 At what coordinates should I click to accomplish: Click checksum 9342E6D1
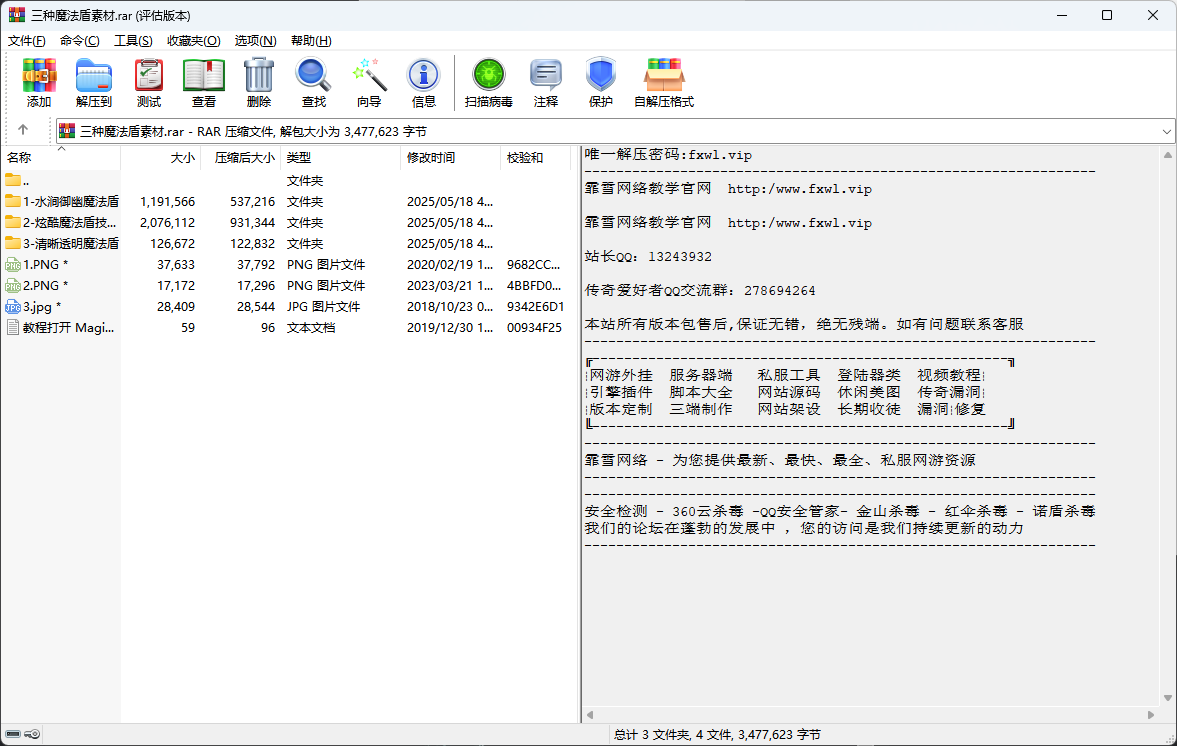coord(535,306)
